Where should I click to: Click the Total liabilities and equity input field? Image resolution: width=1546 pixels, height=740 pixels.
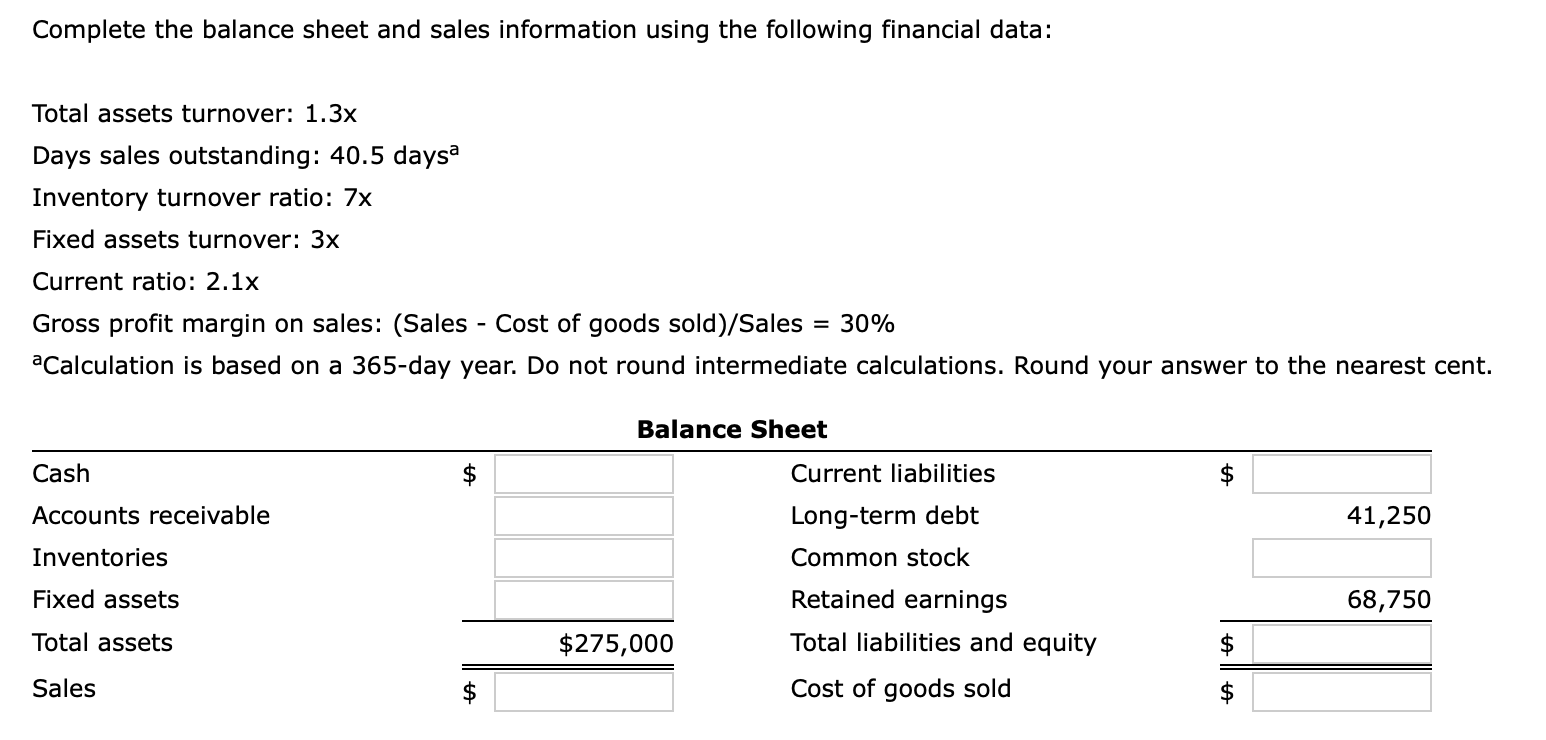point(1342,644)
